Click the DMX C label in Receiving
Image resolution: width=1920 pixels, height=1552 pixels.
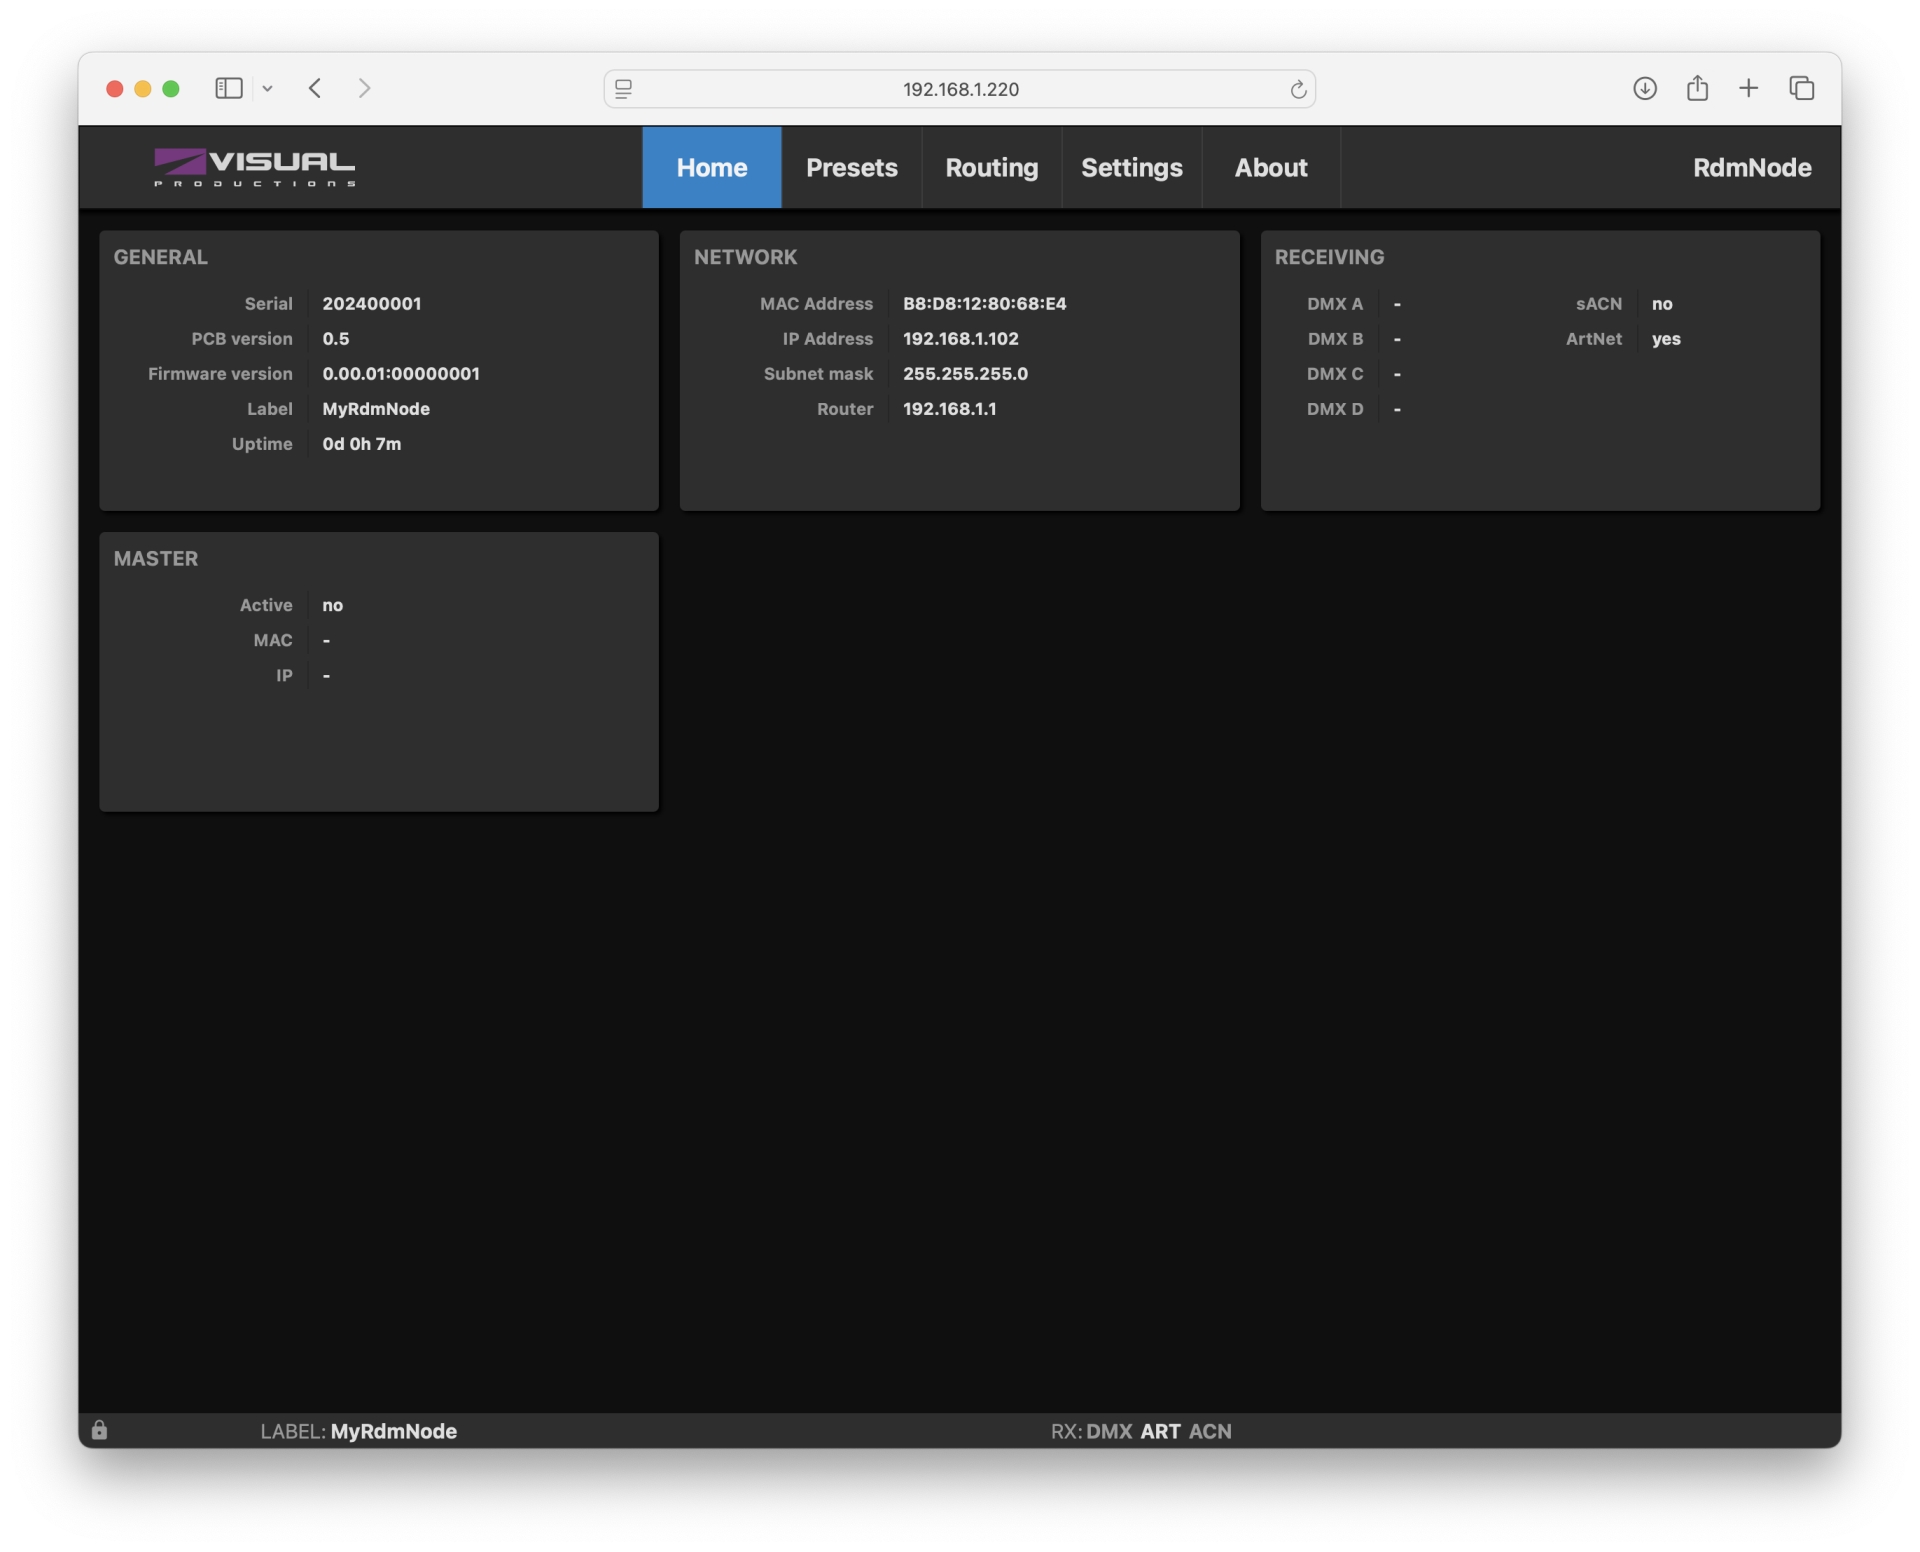(x=1335, y=373)
